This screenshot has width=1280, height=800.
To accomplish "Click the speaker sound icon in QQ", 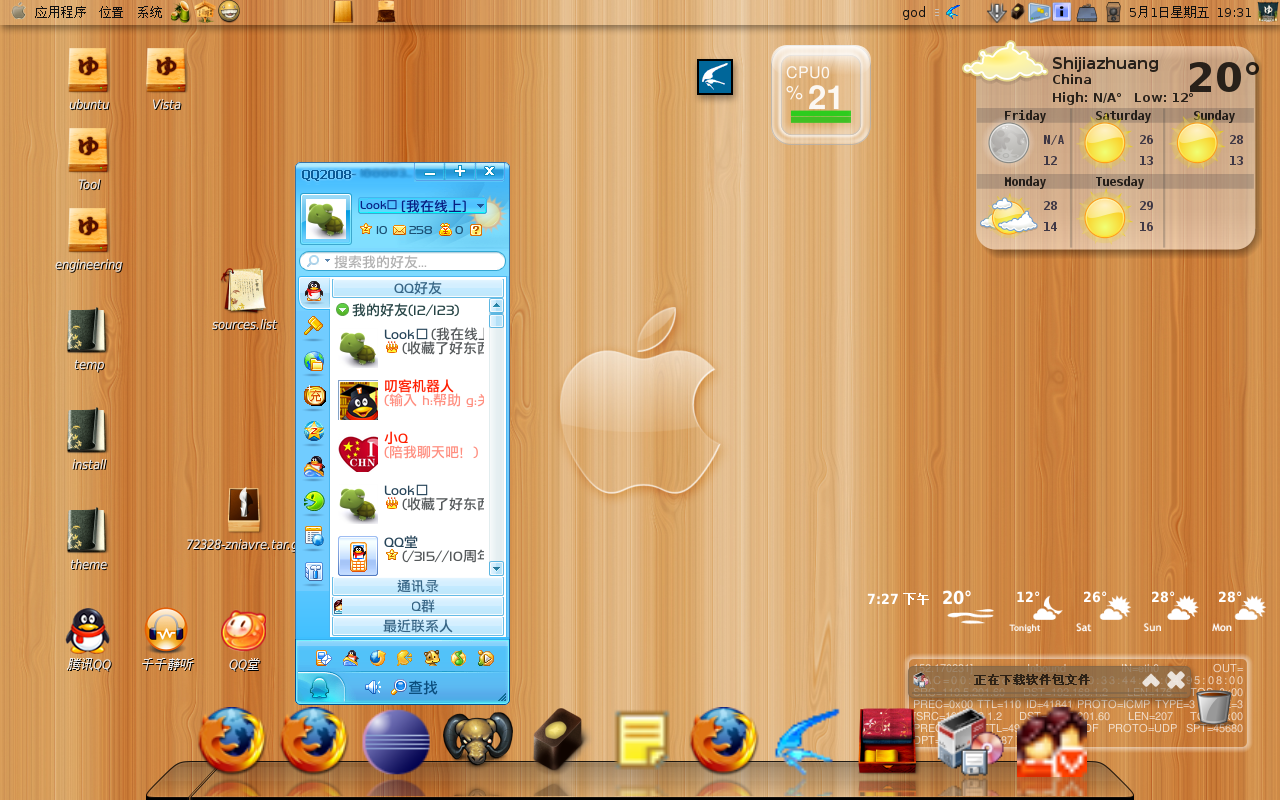I will point(373,687).
